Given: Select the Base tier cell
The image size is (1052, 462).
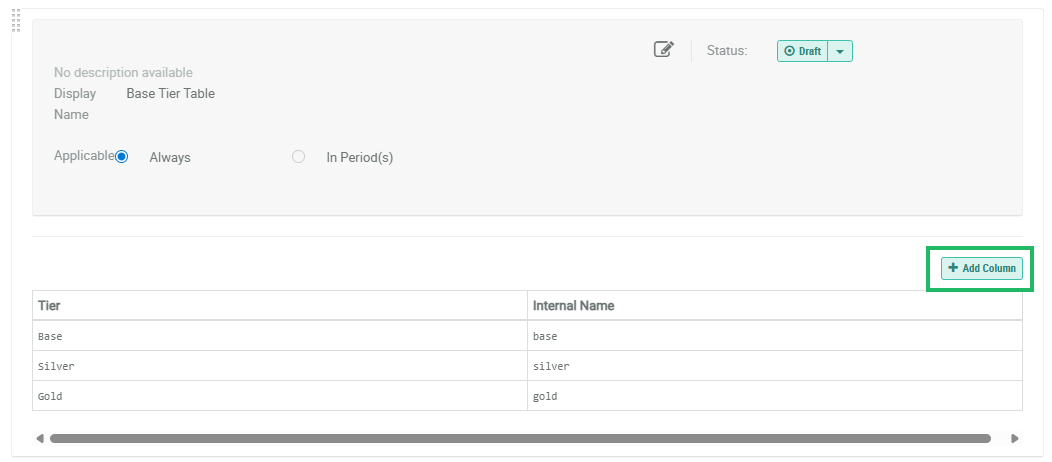Looking at the screenshot, I should click(x=50, y=336).
